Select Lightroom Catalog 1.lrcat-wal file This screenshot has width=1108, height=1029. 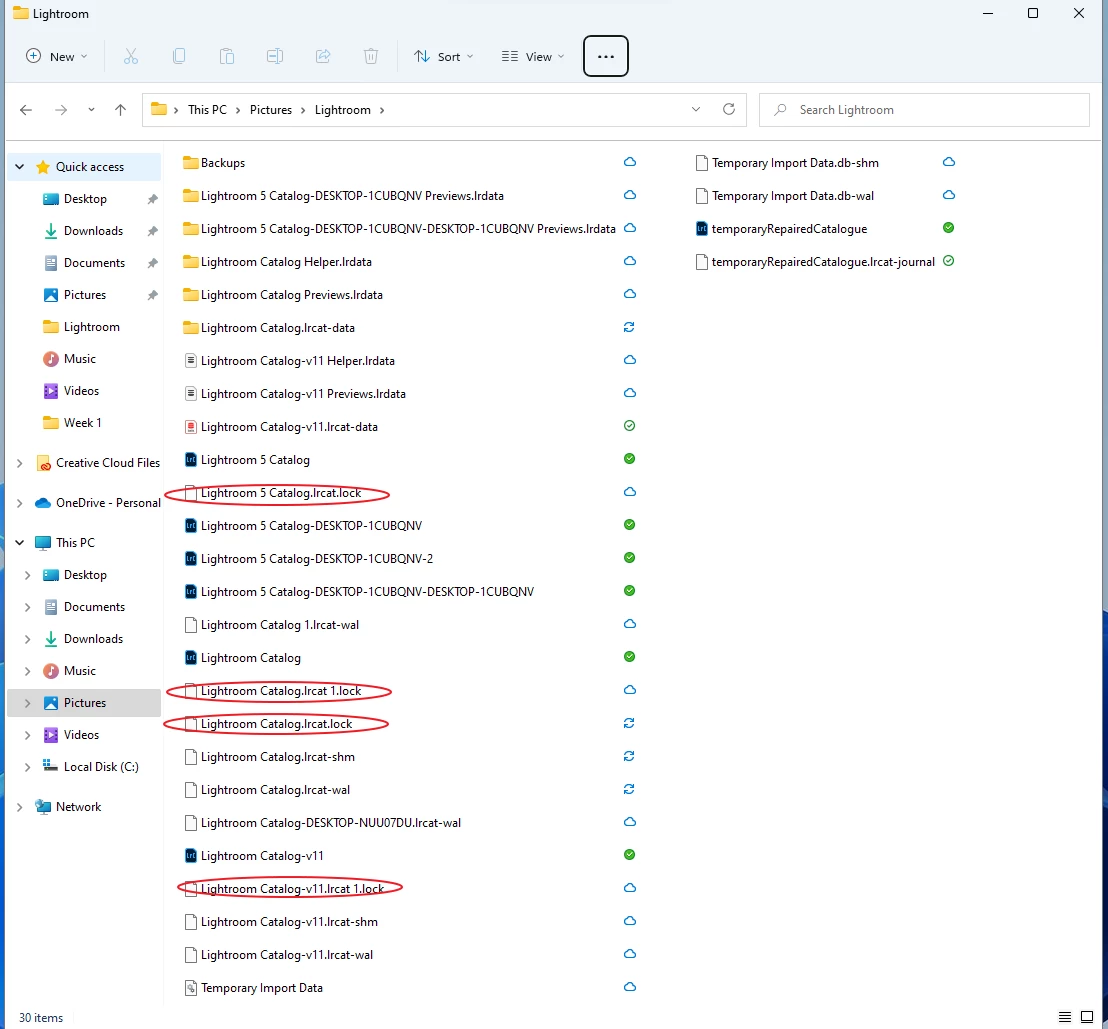pyautogui.click(x=279, y=625)
